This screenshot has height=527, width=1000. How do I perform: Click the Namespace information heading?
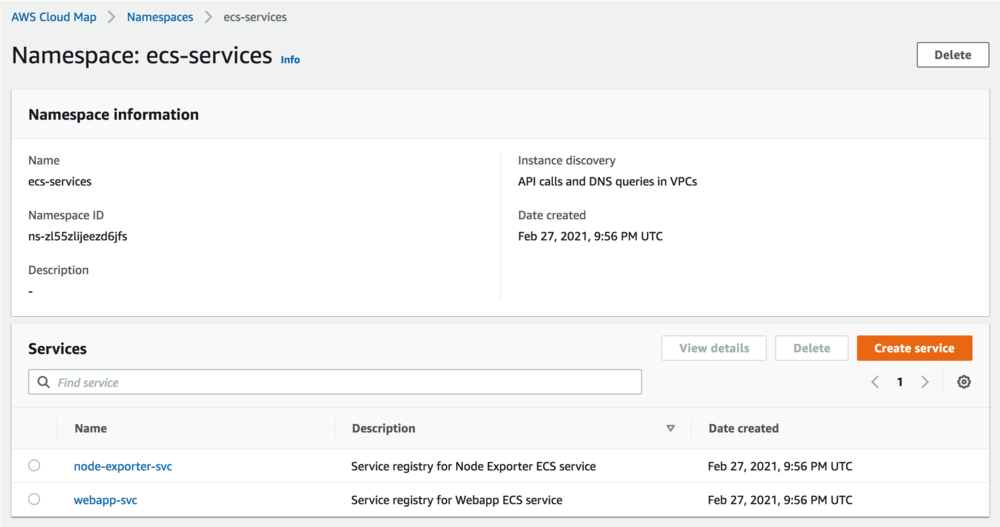114,114
